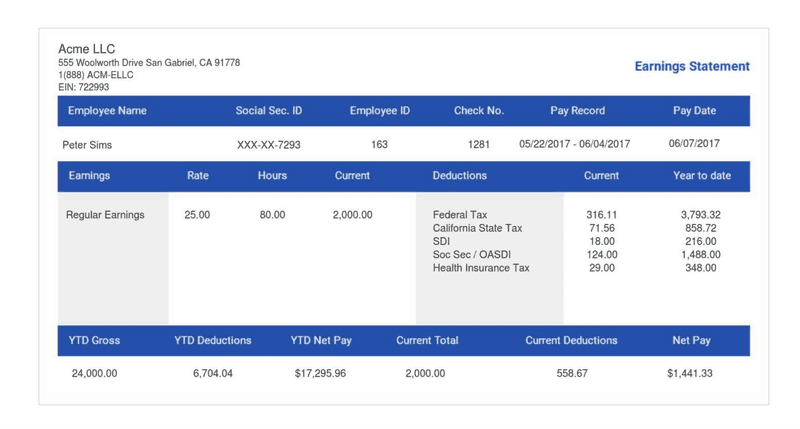The height and width of the screenshot is (429, 800).
Task: Select the Pay Record column header
Action: point(577,111)
